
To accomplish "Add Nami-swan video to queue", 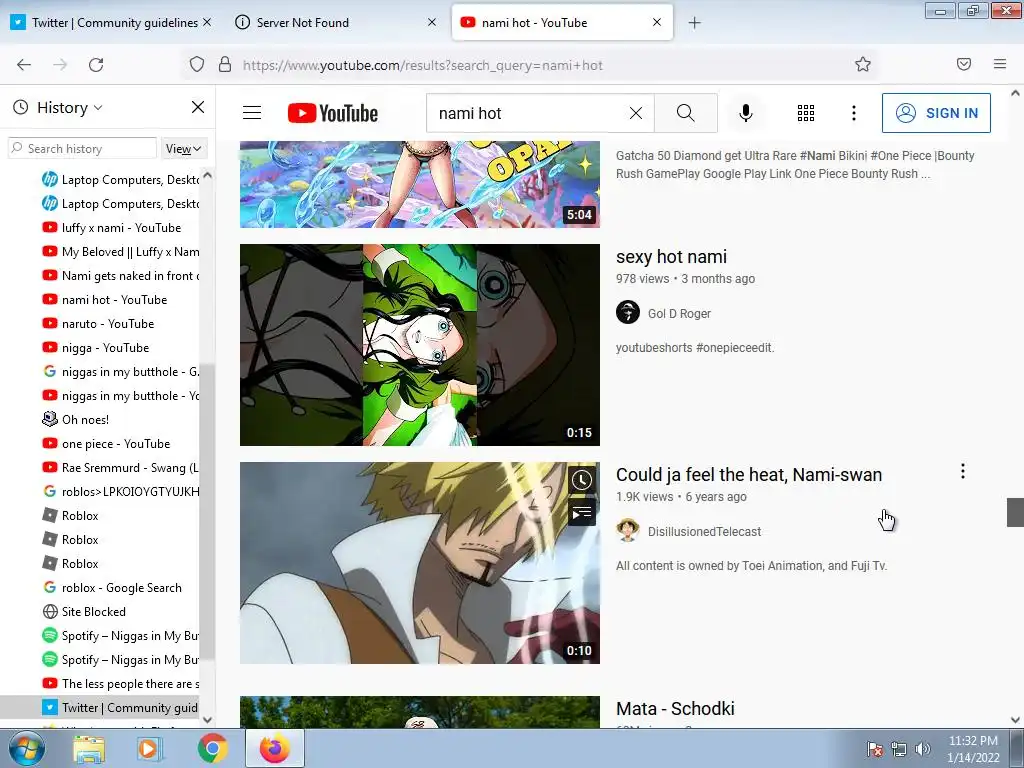I will pos(581,513).
